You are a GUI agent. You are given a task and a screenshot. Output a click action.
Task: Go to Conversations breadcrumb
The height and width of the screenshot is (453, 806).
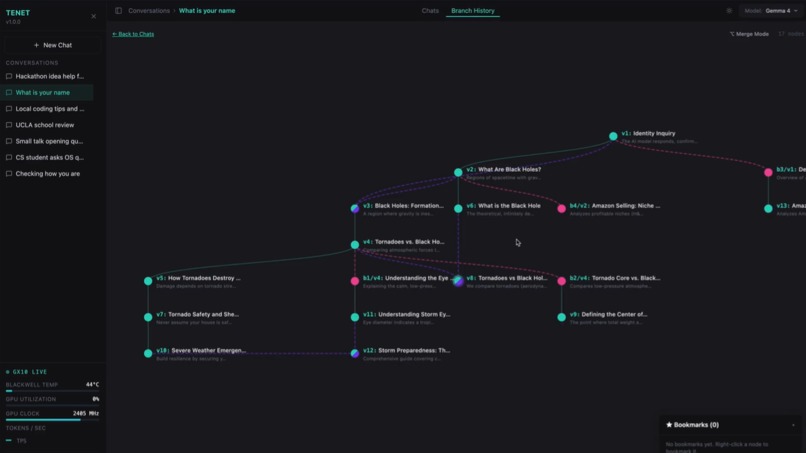[149, 10]
